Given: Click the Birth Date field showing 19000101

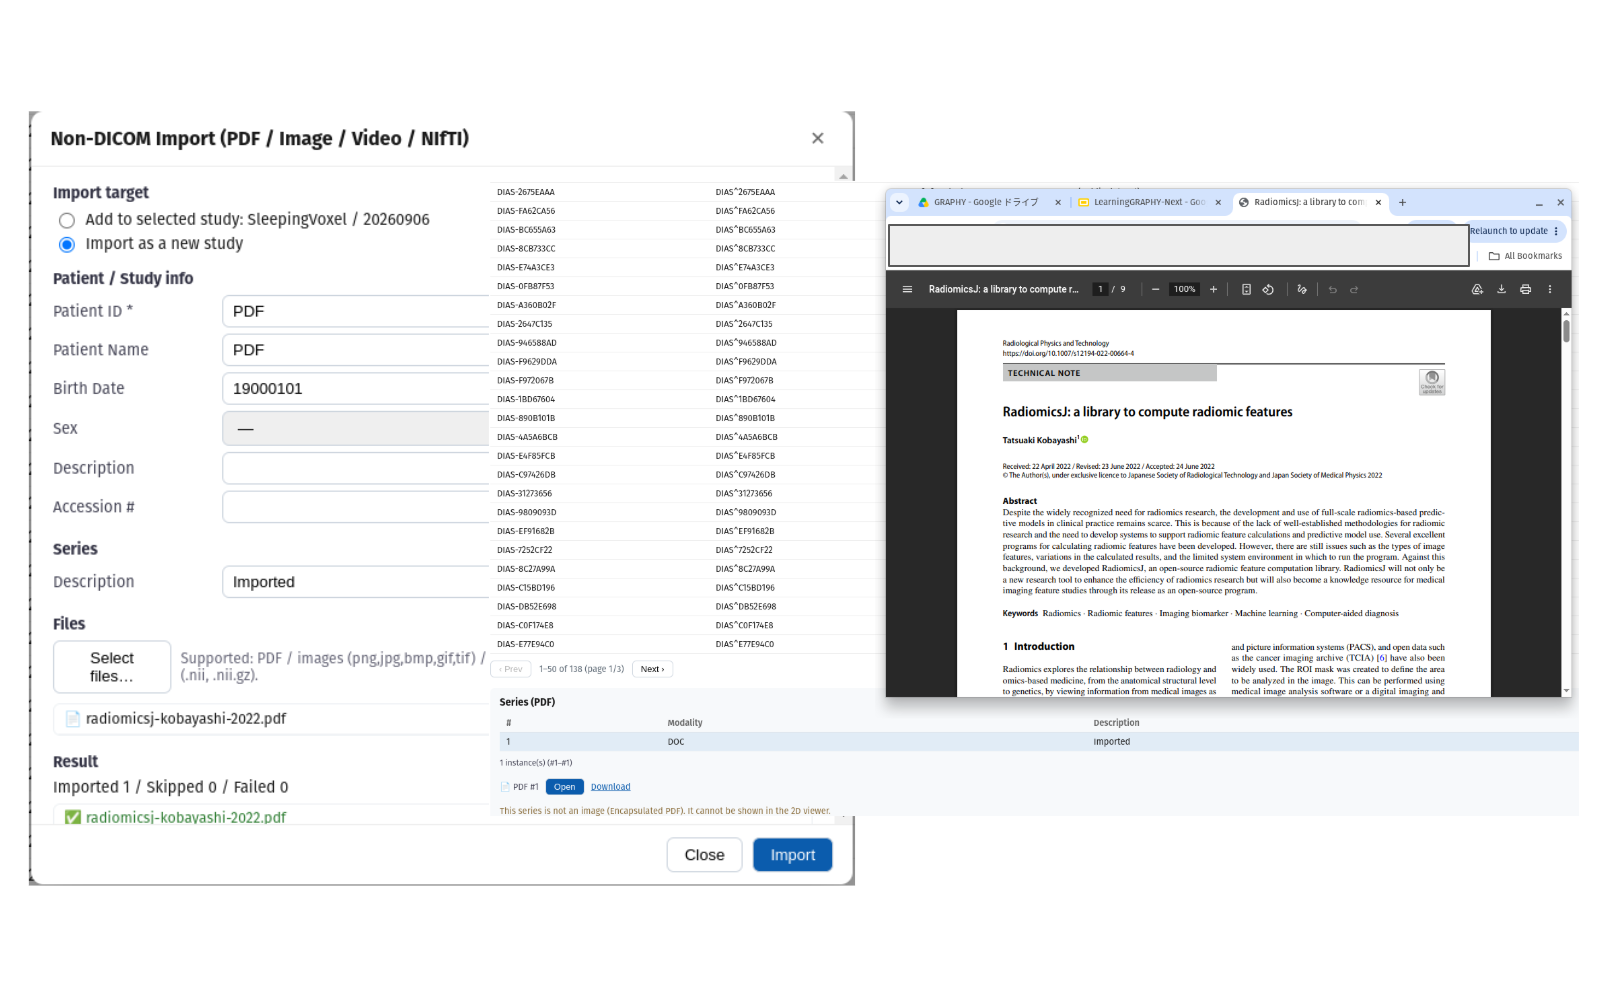Looking at the screenshot, I should (x=356, y=389).
